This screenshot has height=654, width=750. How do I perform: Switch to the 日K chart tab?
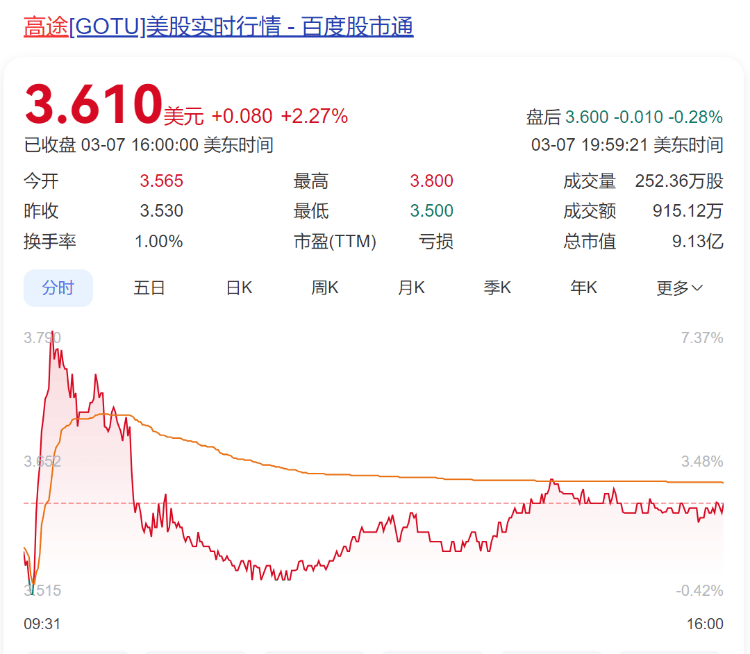tap(239, 288)
